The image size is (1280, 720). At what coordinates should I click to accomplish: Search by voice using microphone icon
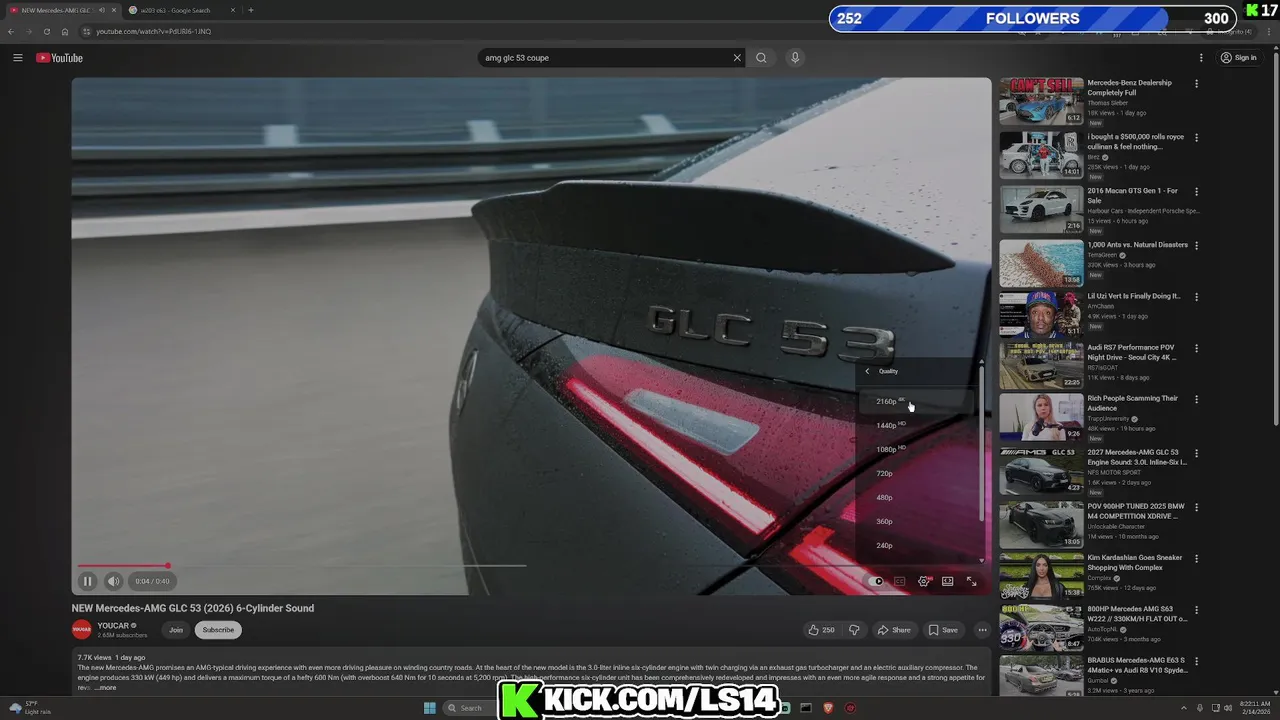point(795,58)
